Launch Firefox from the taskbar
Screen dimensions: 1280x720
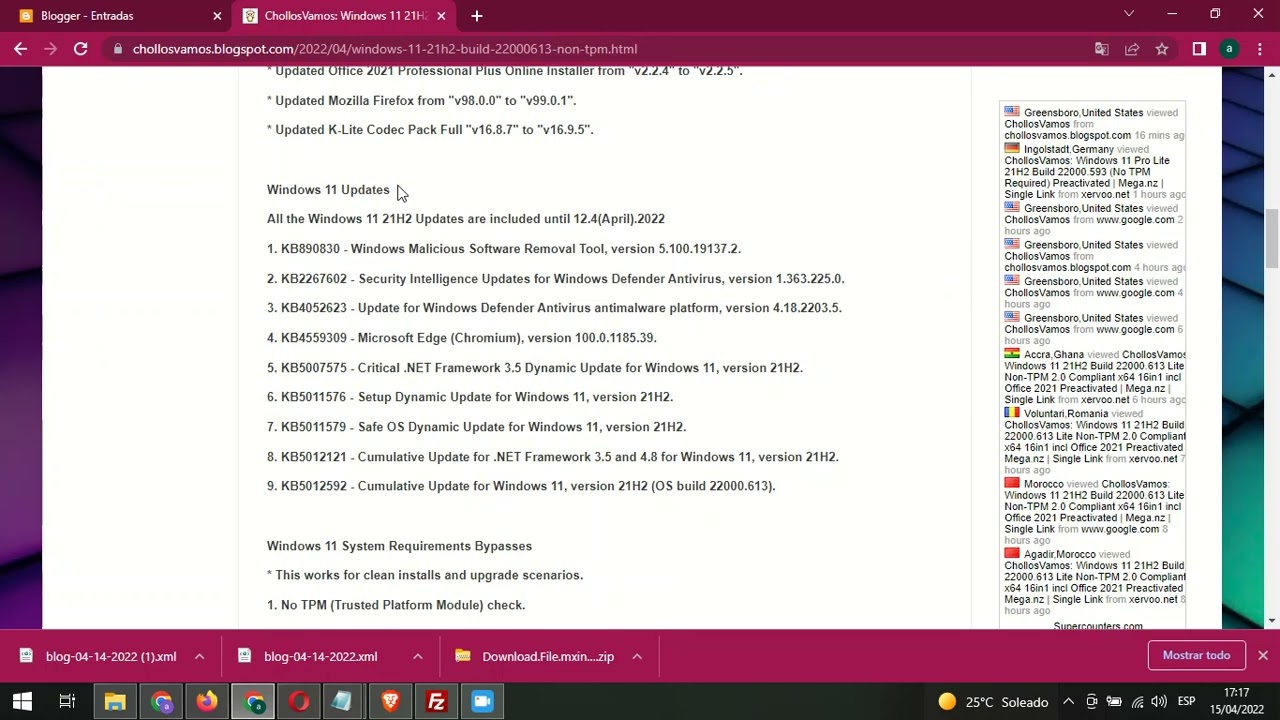(207, 702)
